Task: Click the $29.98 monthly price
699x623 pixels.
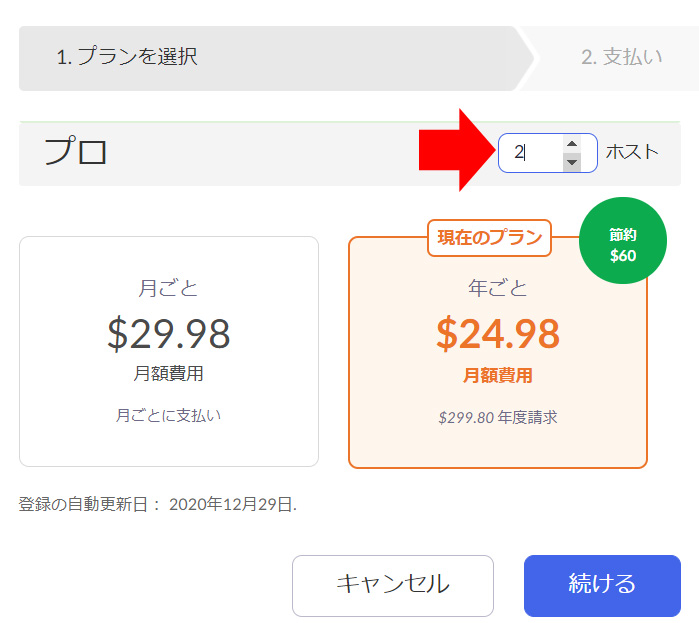Action: pyautogui.click(x=169, y=334)
